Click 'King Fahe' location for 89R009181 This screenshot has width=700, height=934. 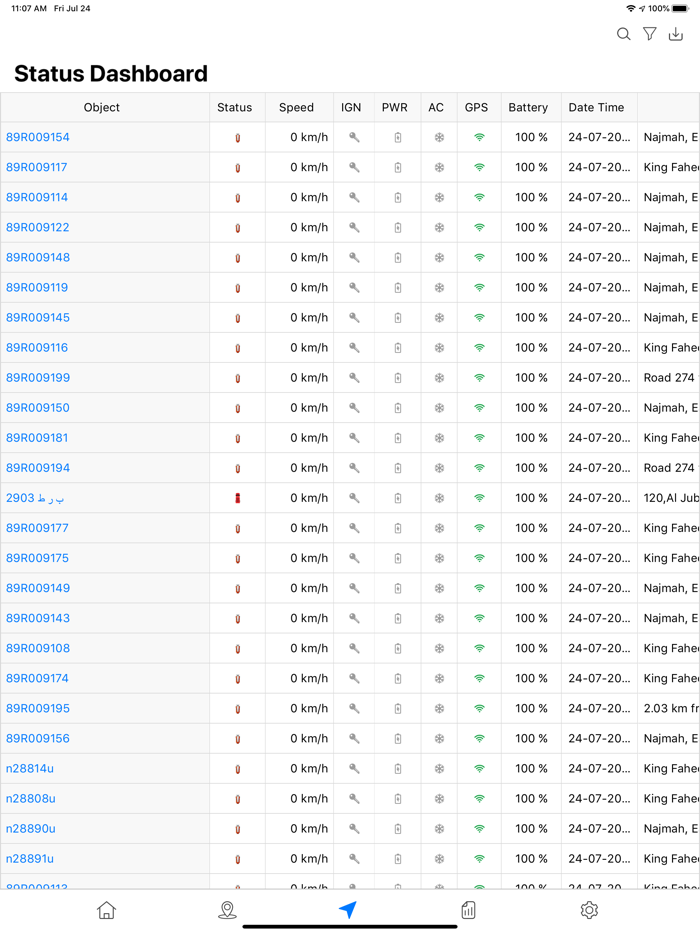[671, 438]
